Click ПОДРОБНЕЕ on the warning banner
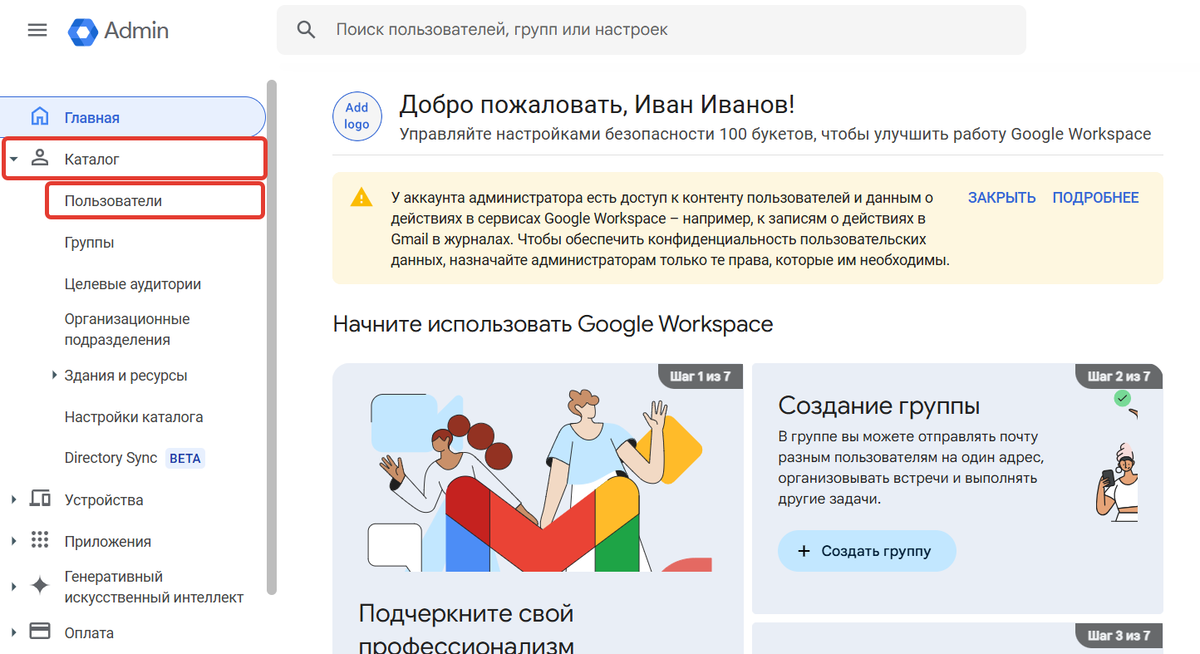Image resolution: width=1200 pixels, height=654 pixels. pyautogui.click(x=1095, y=198)
